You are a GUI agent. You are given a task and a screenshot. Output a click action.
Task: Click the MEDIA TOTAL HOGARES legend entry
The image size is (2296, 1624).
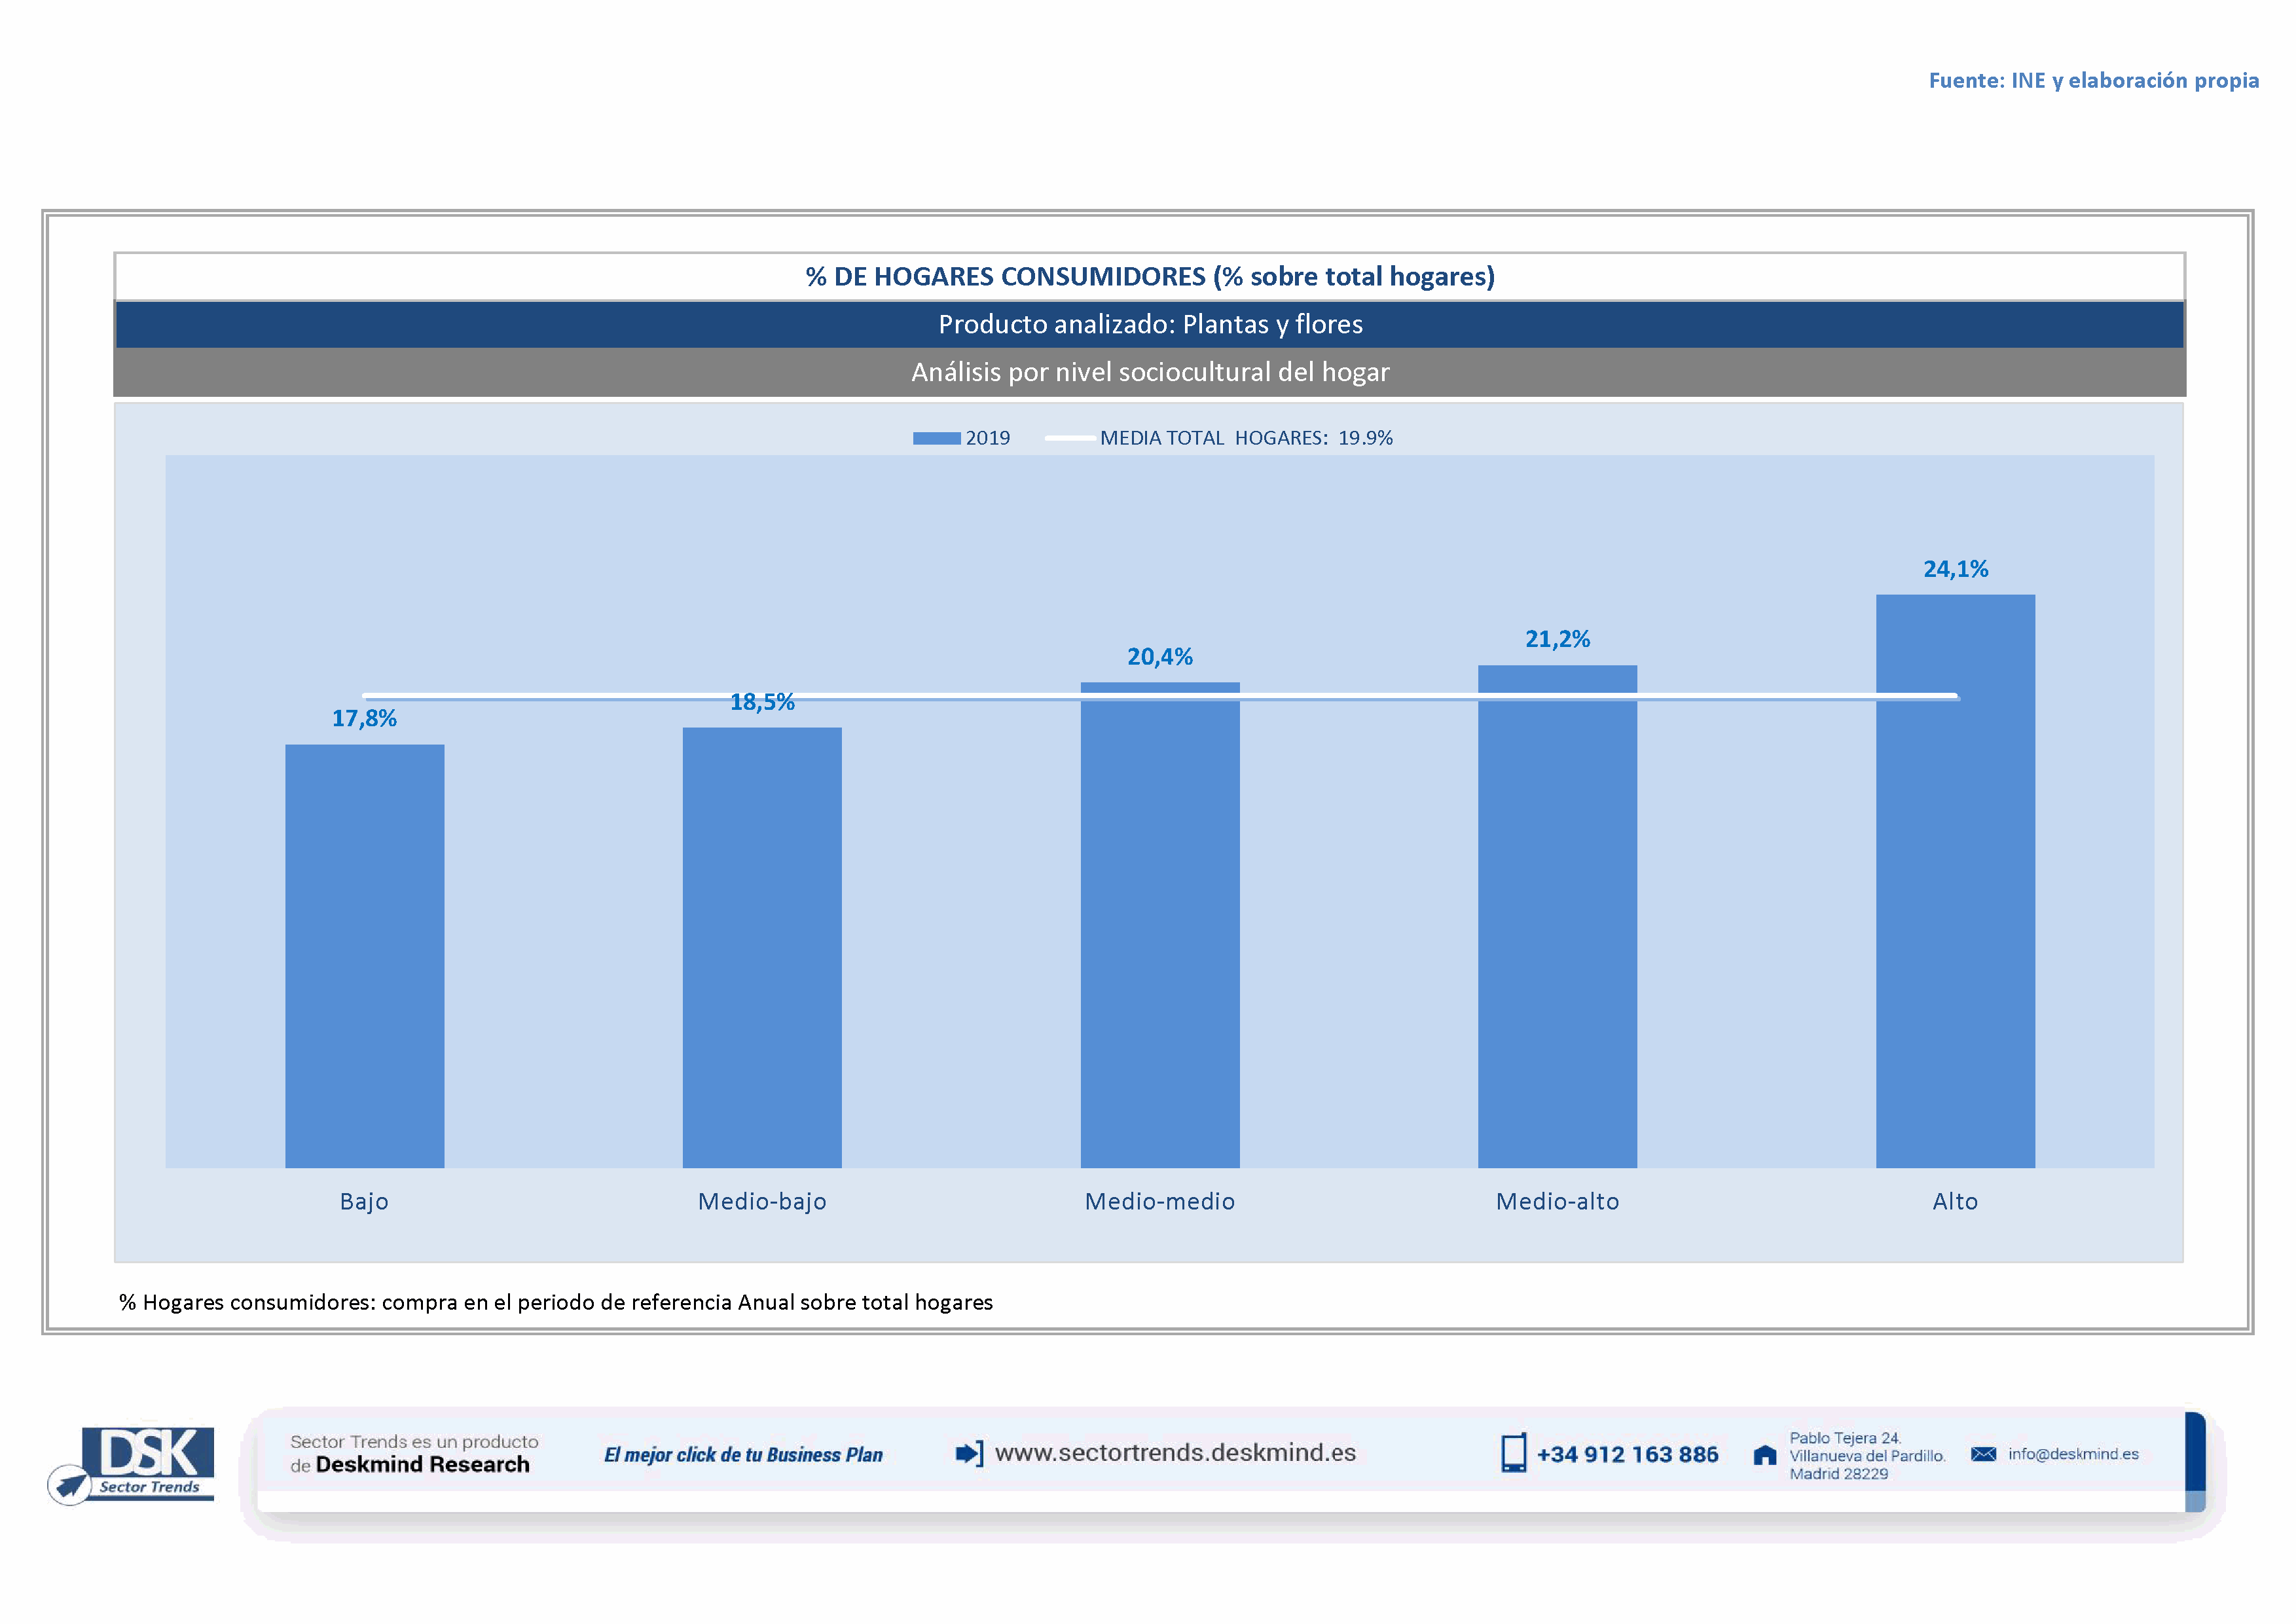click(x=1245, y=438)
